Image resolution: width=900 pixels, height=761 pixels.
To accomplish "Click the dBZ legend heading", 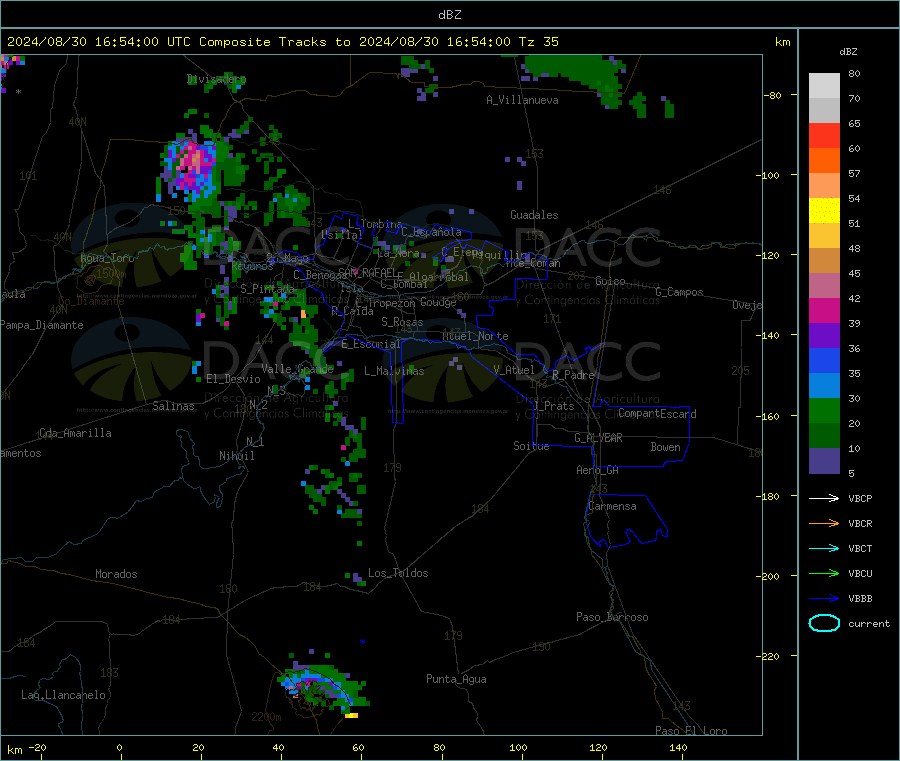I will 848,52.
